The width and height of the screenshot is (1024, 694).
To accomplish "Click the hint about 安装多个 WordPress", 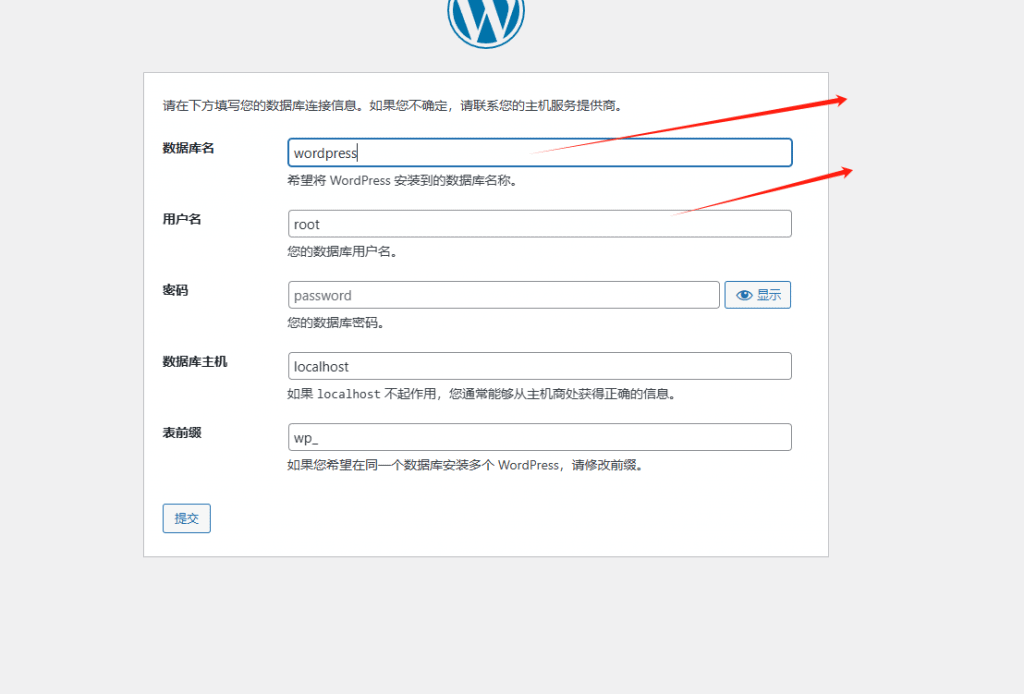I will [465, 465].
